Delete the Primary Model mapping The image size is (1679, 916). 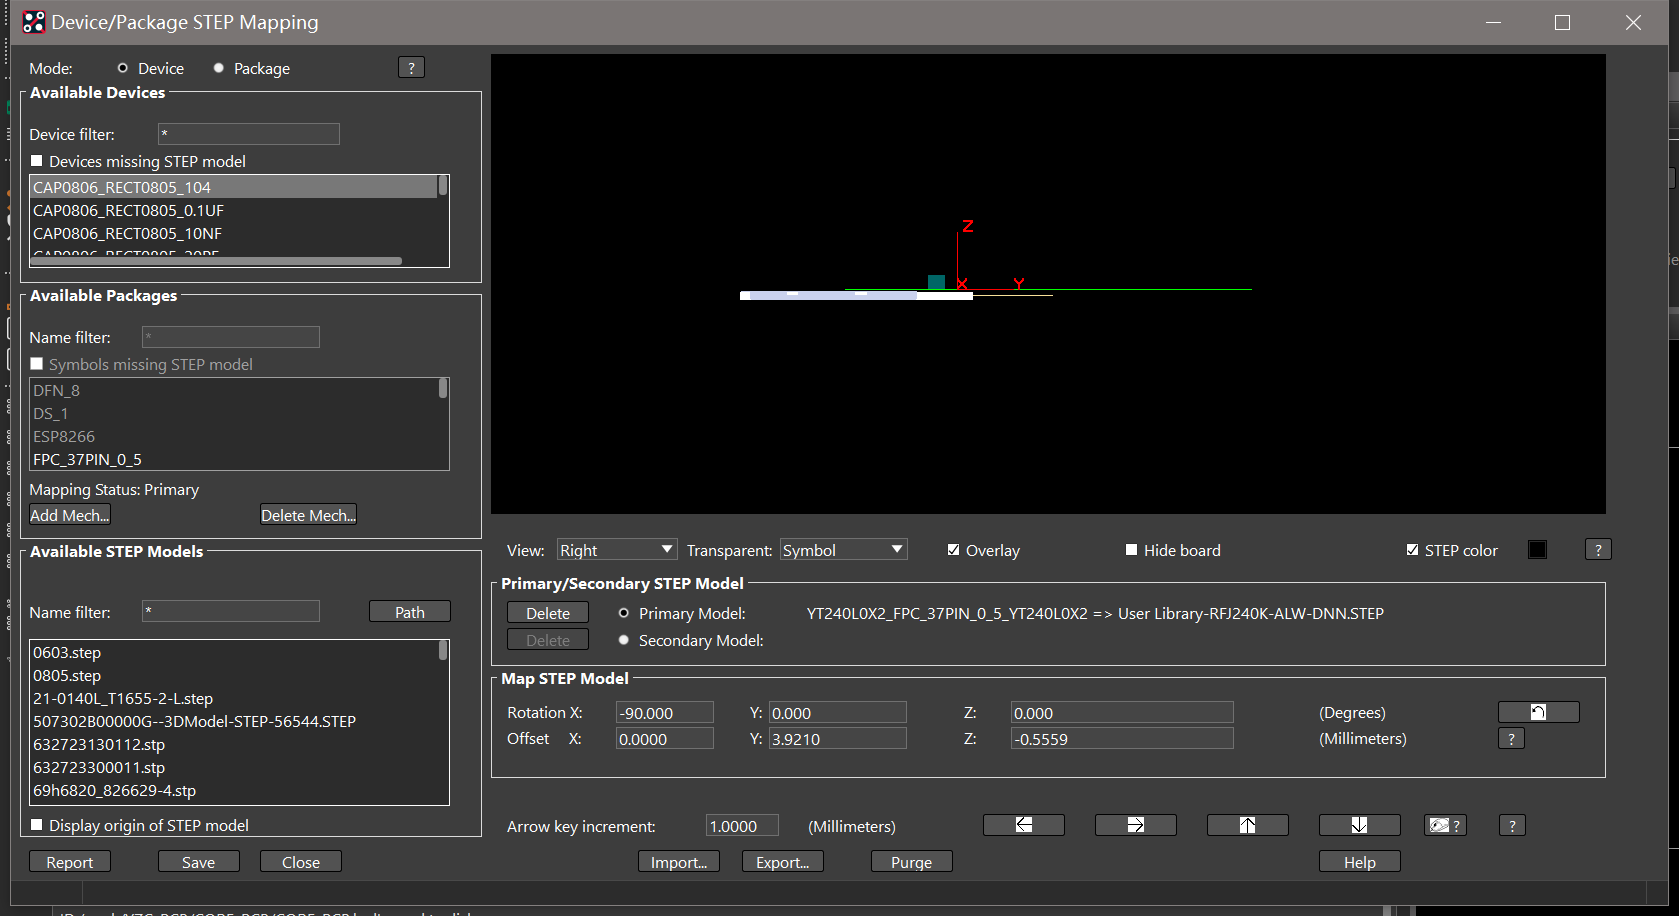pos(548,613)
